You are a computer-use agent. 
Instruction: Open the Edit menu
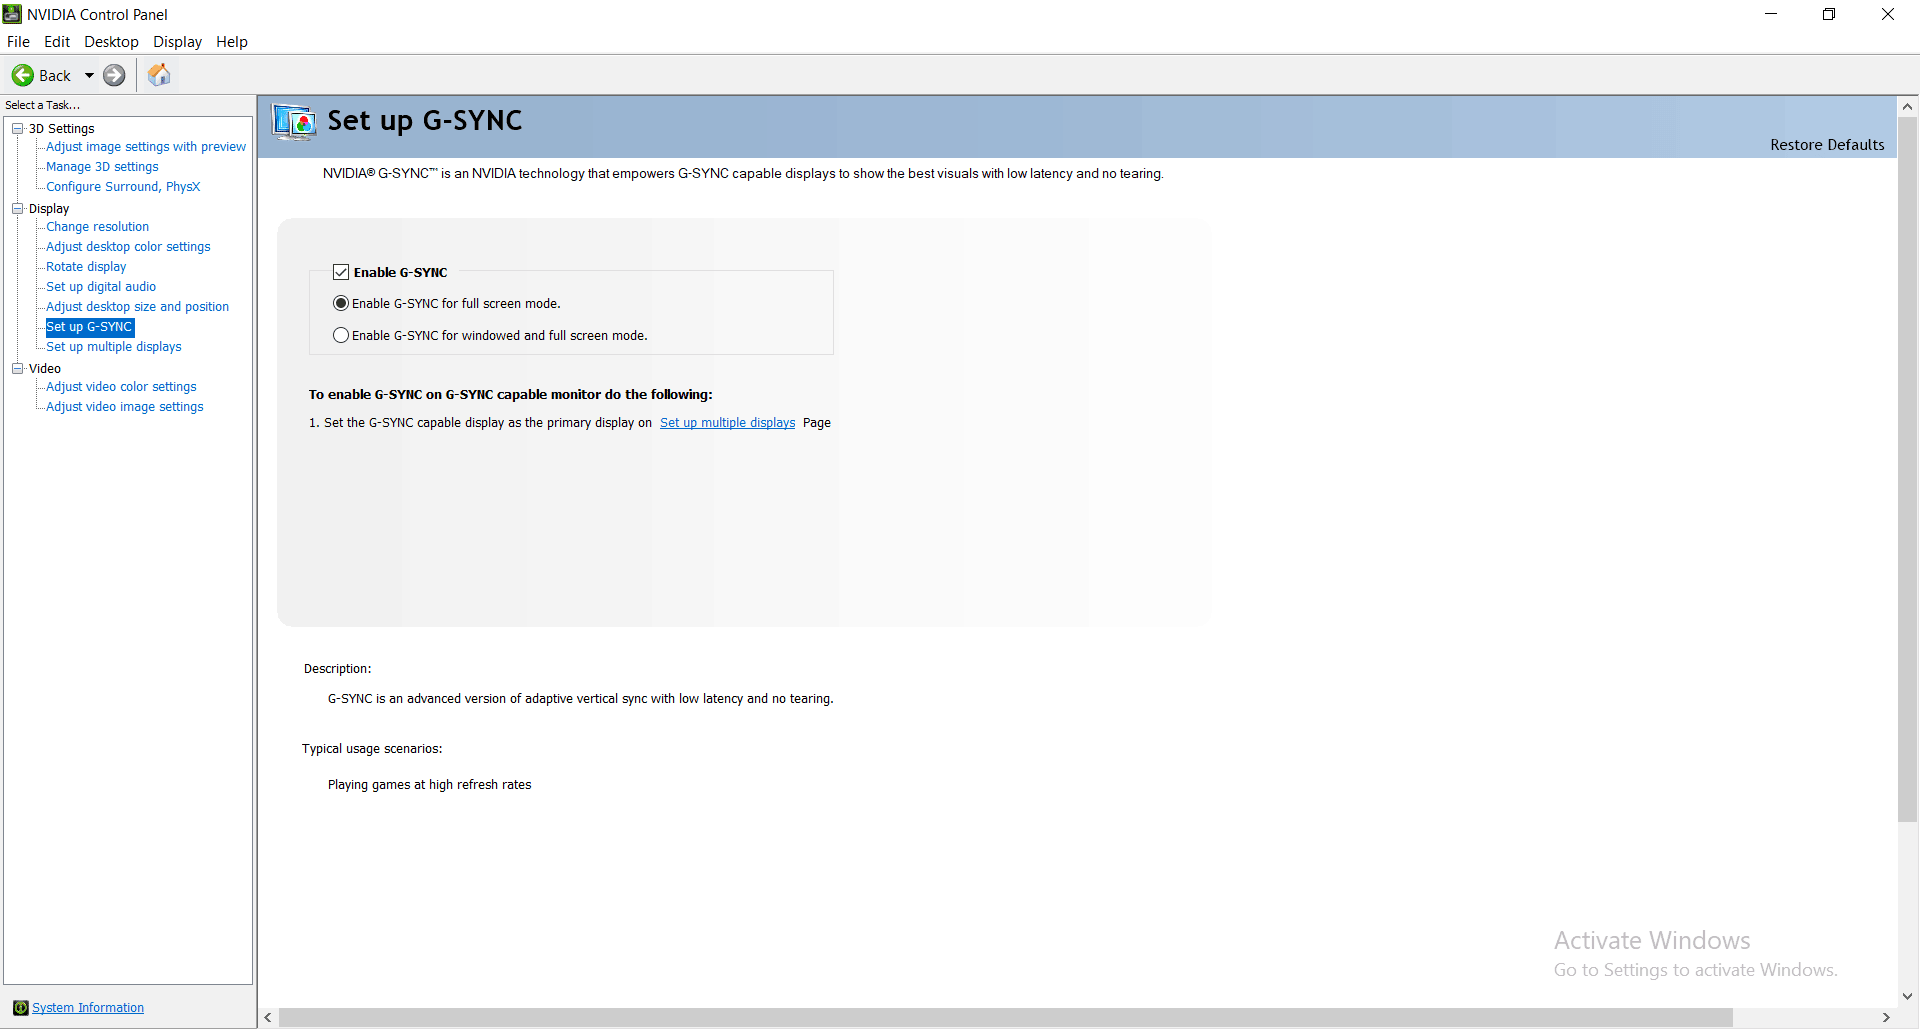[57, 42]
